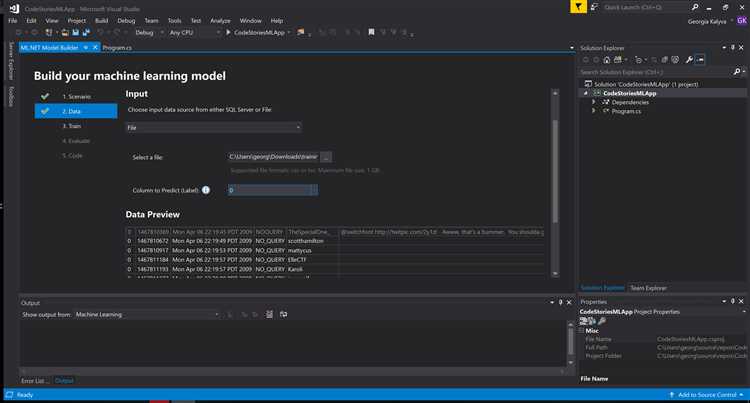Switch to the Error List tab
The height and width of the screenshot is (403, 750).
(33, 381)
